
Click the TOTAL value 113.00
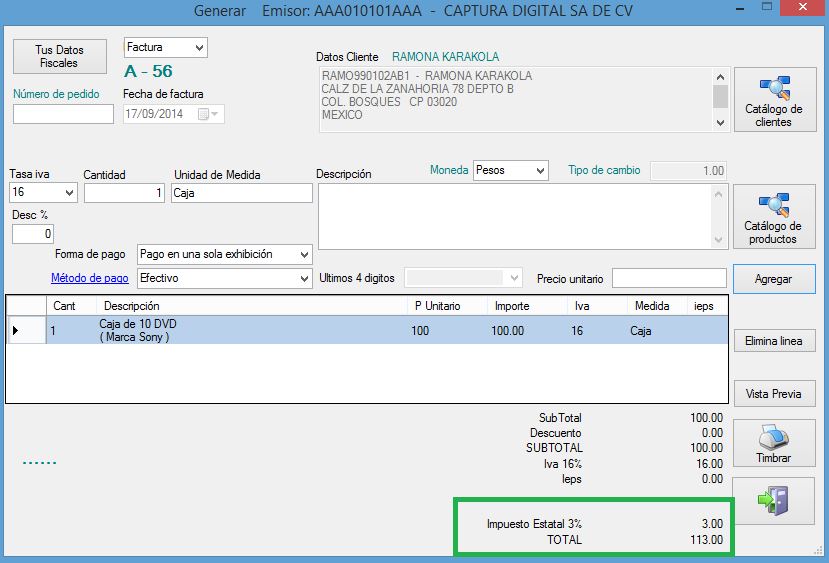click(x=706, y=540)
